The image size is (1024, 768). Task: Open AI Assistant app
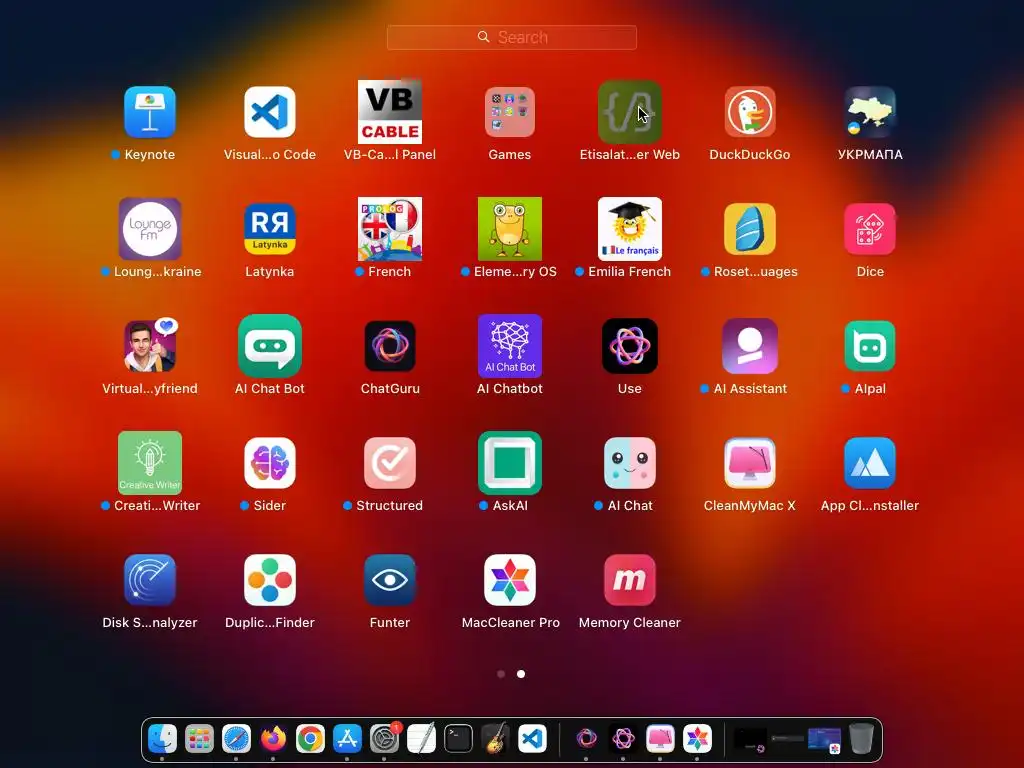750,346
